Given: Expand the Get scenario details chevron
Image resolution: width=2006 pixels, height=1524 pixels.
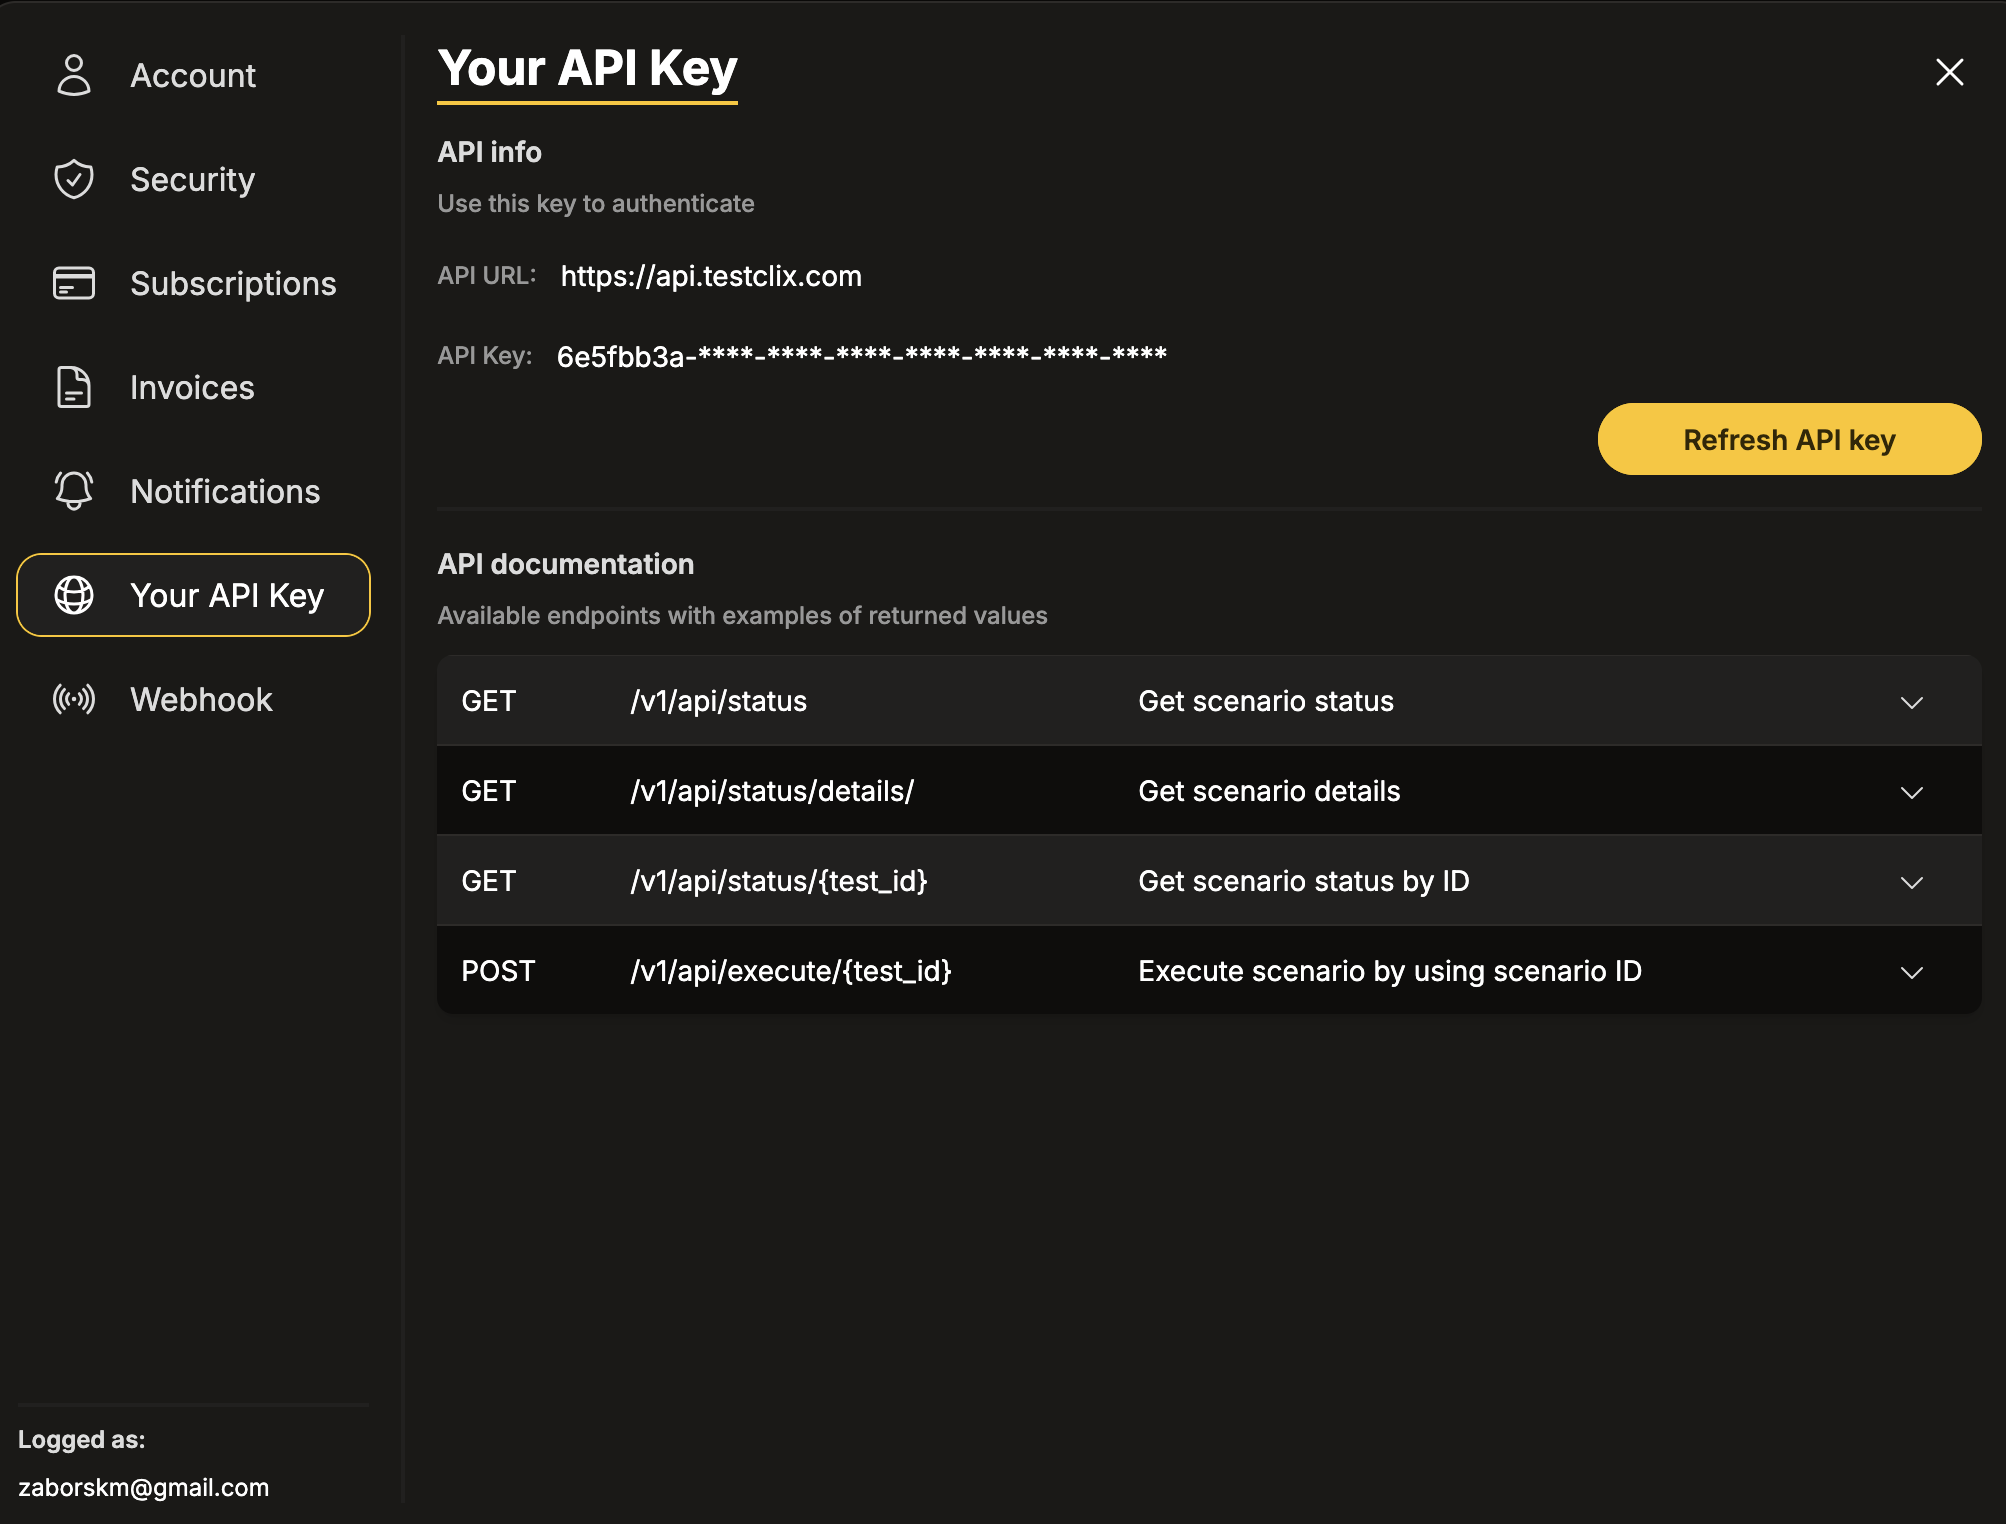Looking at the screenshot, I should click(1912, 792).
